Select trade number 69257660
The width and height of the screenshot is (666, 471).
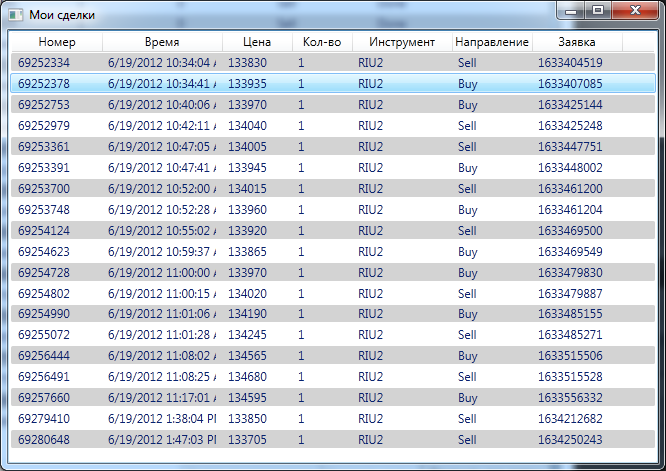(44, 398)
